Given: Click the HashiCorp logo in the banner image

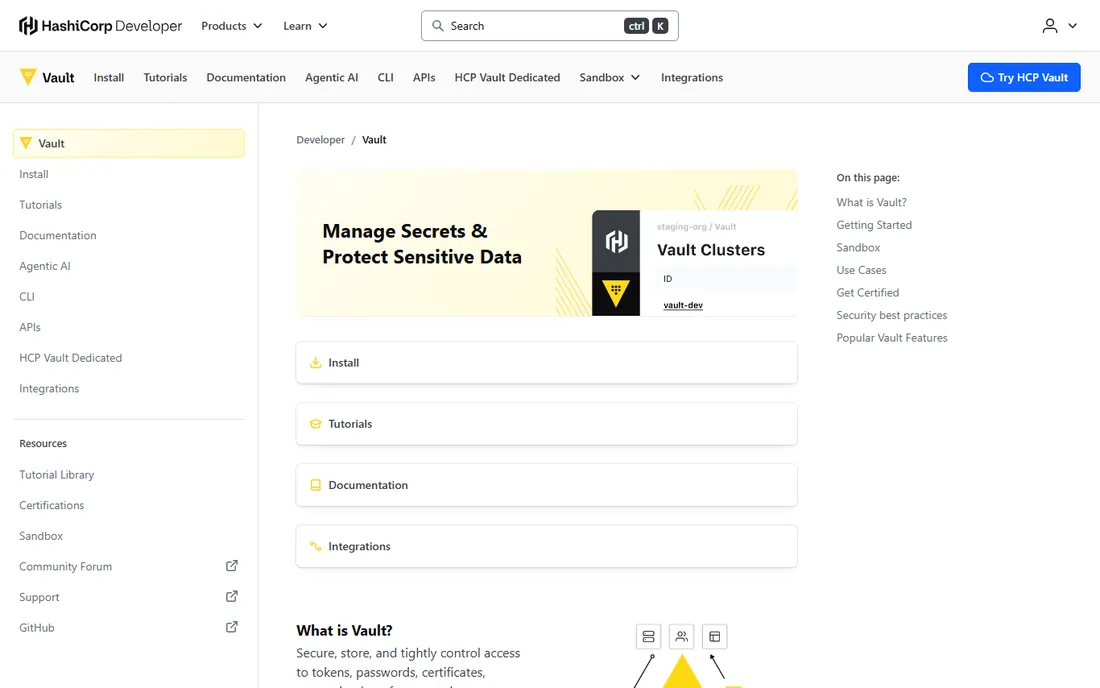Looking at the screenshot, I should pos(616,241).
